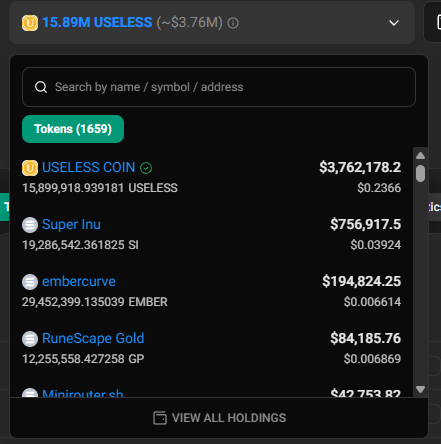Focus the search by name/symbol/address field
The height and width of the screenshot is (444, 441).
[x=219, y=87]
